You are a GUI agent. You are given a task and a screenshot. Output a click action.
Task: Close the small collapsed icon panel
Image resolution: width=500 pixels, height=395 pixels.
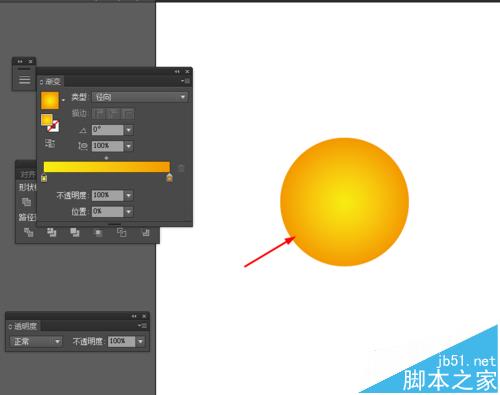[x=30, y=62]
